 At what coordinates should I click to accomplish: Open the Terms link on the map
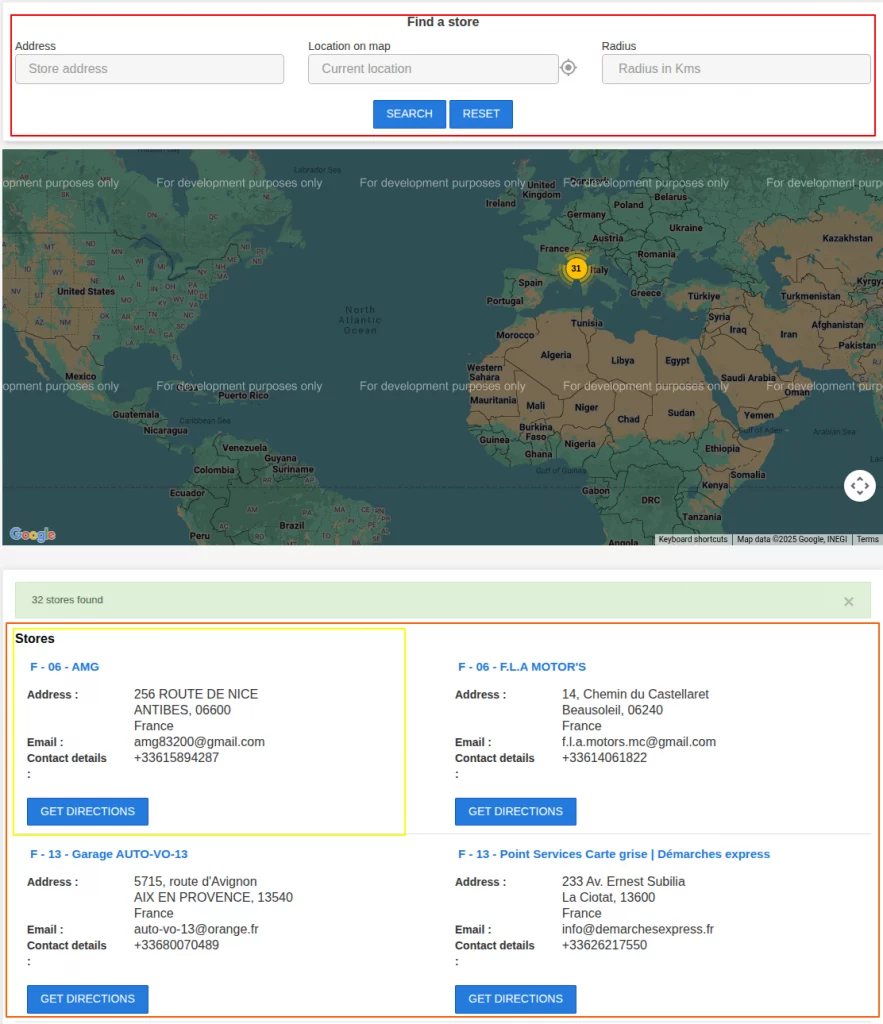click(x=867, y=539)
